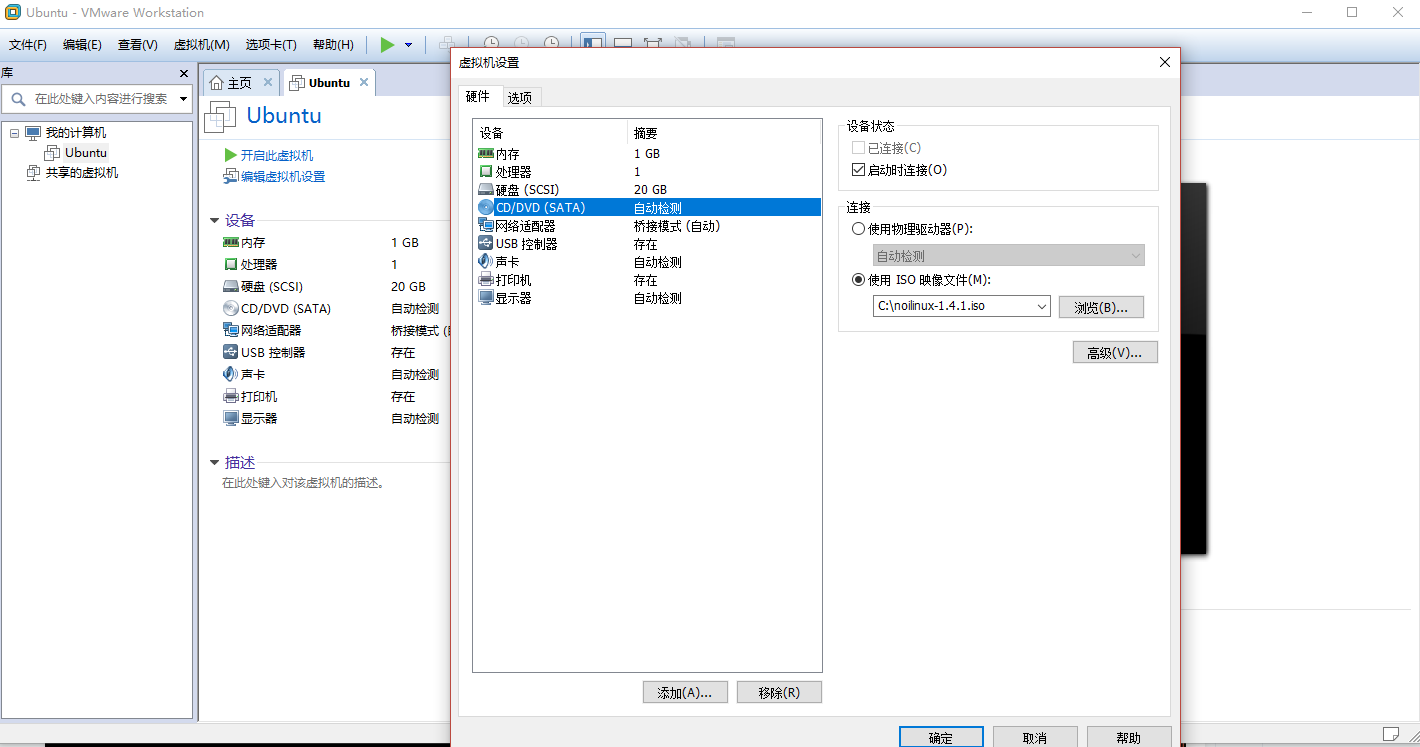1420x747 pixels.
Task: Toggle the 已连接(C) checkbox
Action: tap(858, 148)
